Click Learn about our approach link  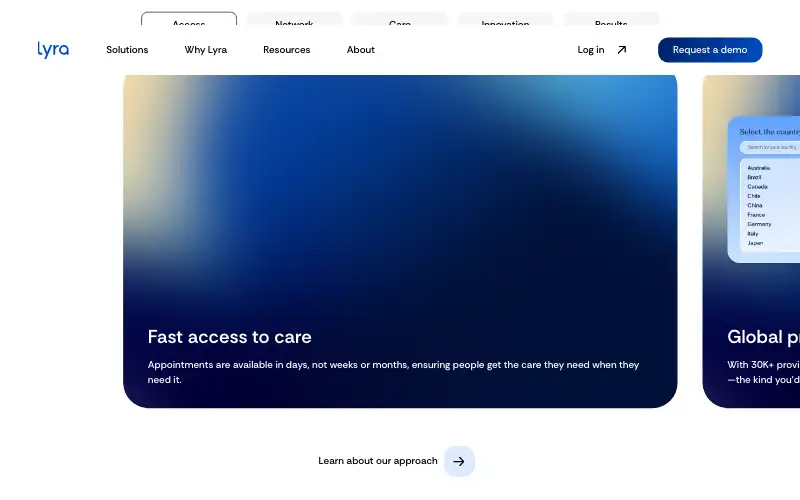click(378, 461)
